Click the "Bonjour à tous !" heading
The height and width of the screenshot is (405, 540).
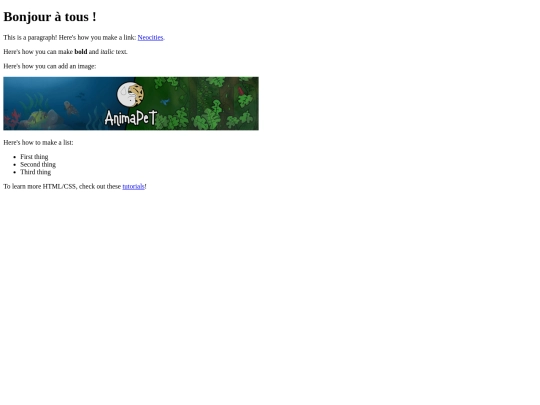(x=50, y=17)
